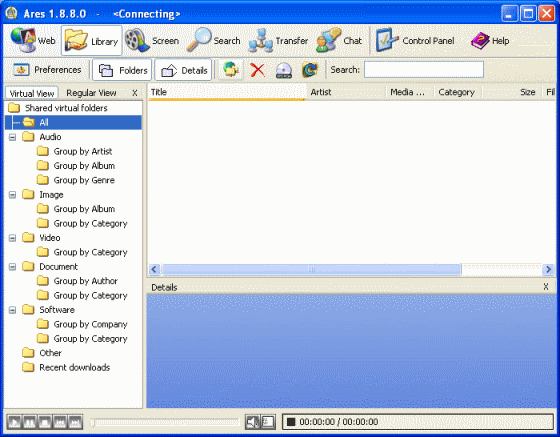Select Group by Author under Document

(78, 281)
